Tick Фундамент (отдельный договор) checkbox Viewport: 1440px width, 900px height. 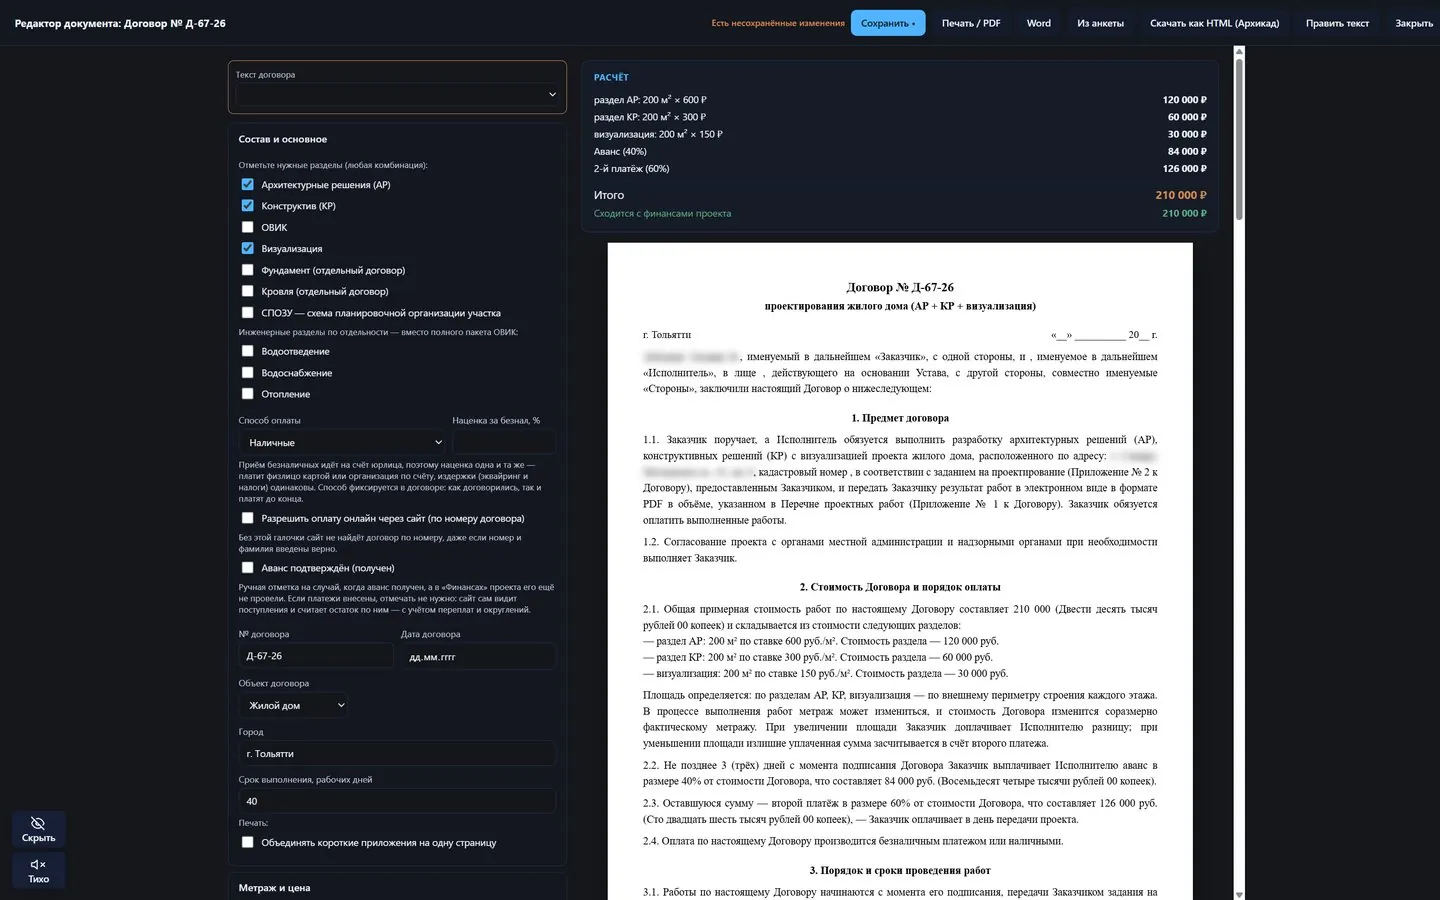pyautogui.click(x=247, y=270)
